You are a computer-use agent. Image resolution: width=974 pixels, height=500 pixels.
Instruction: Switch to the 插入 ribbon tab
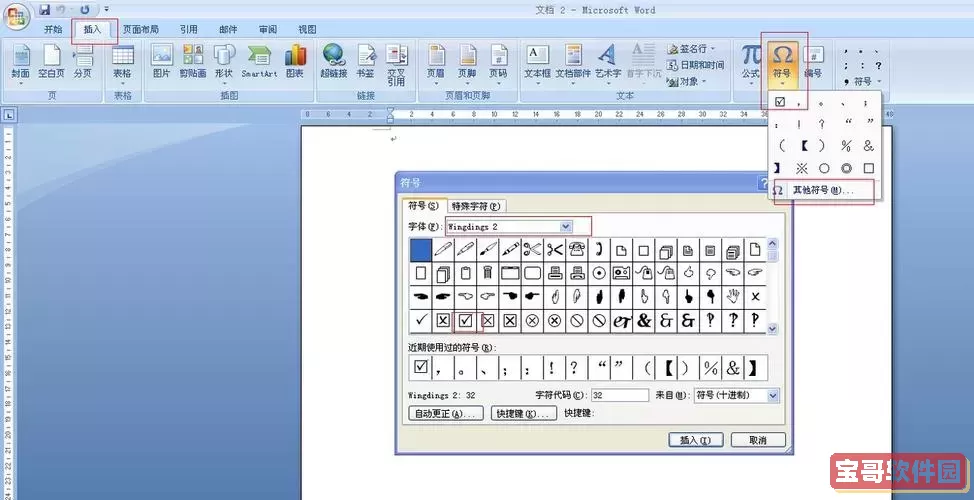[x=92, y=29]
